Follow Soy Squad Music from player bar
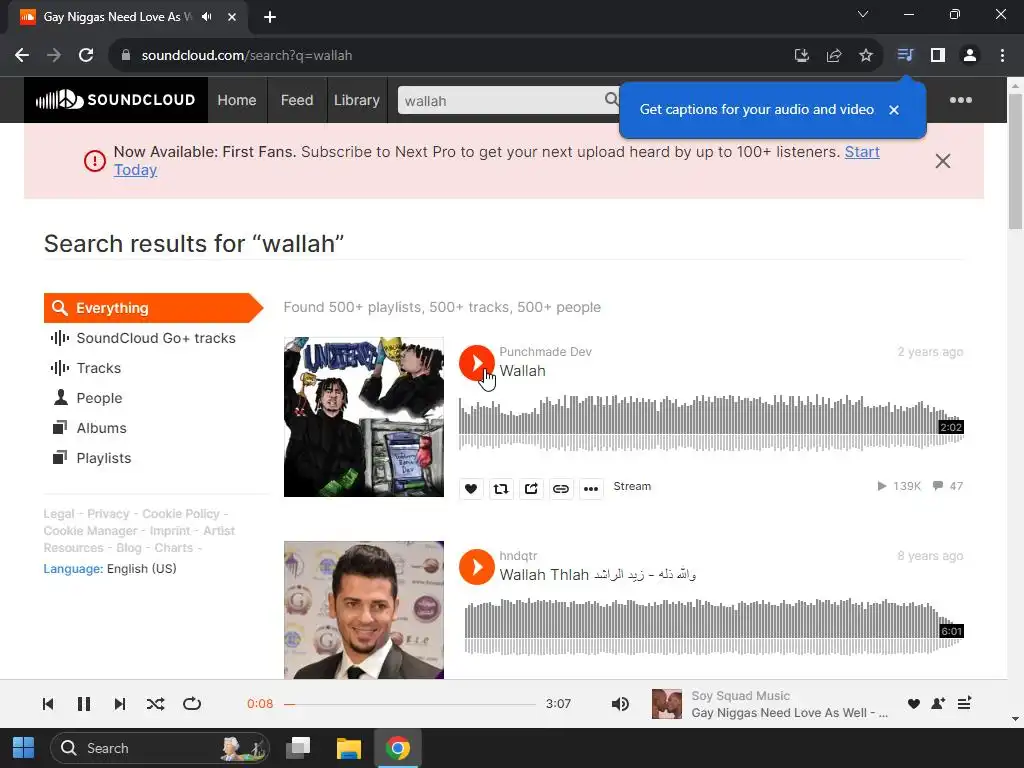Viewport: 1024px width, 768px height. point(938,703)
